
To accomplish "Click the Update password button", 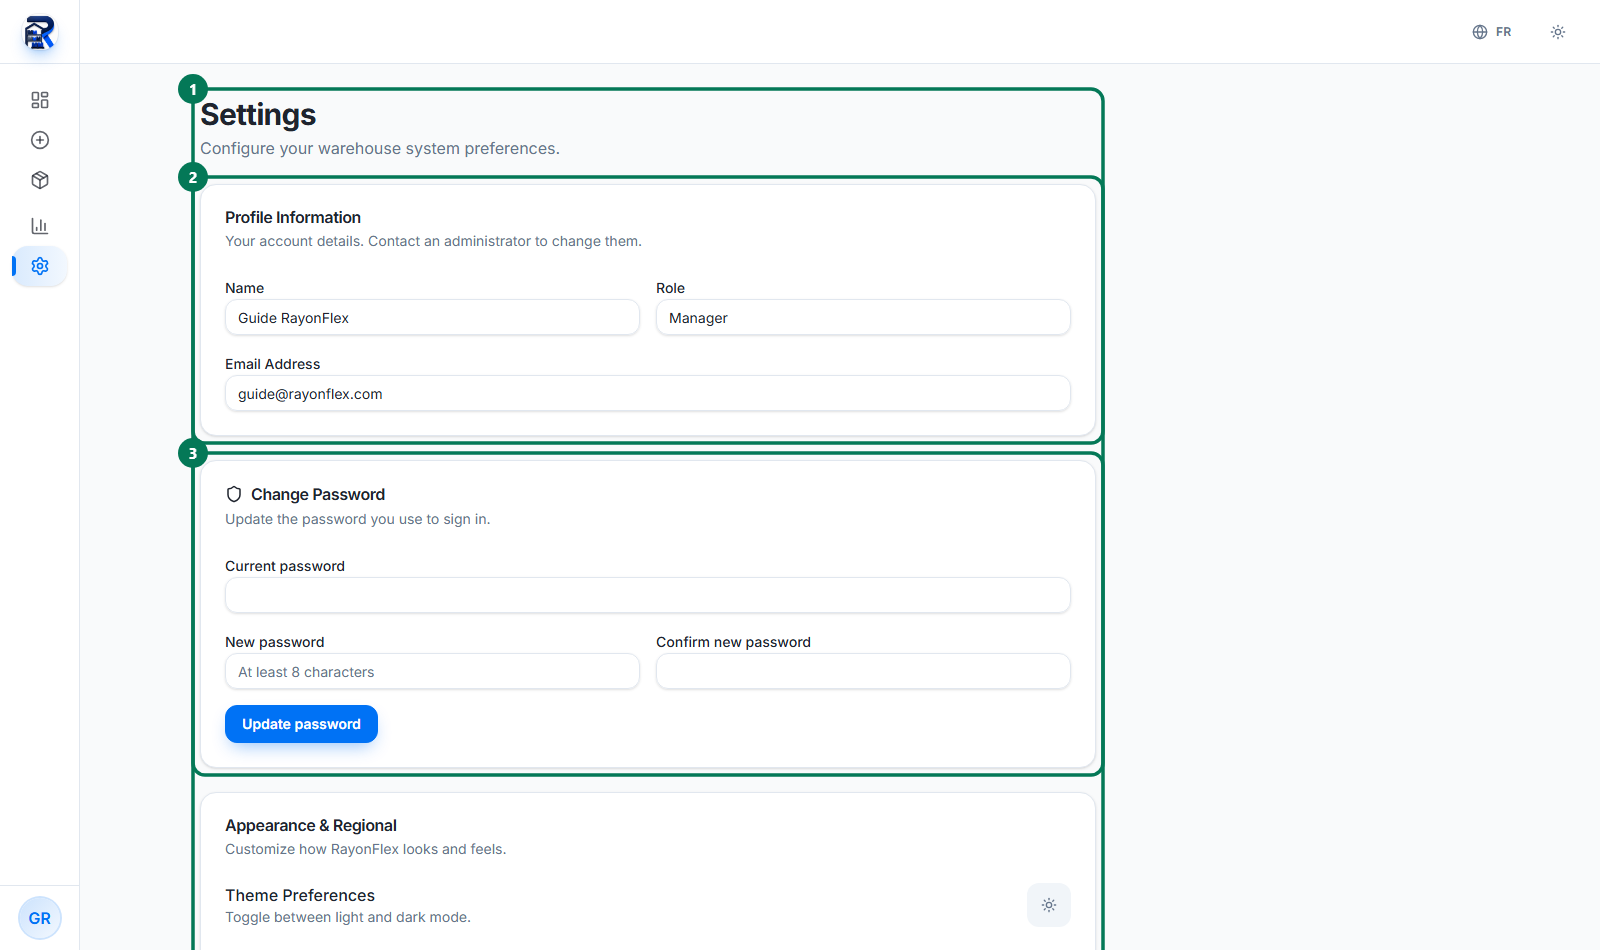I will [301, 724].
